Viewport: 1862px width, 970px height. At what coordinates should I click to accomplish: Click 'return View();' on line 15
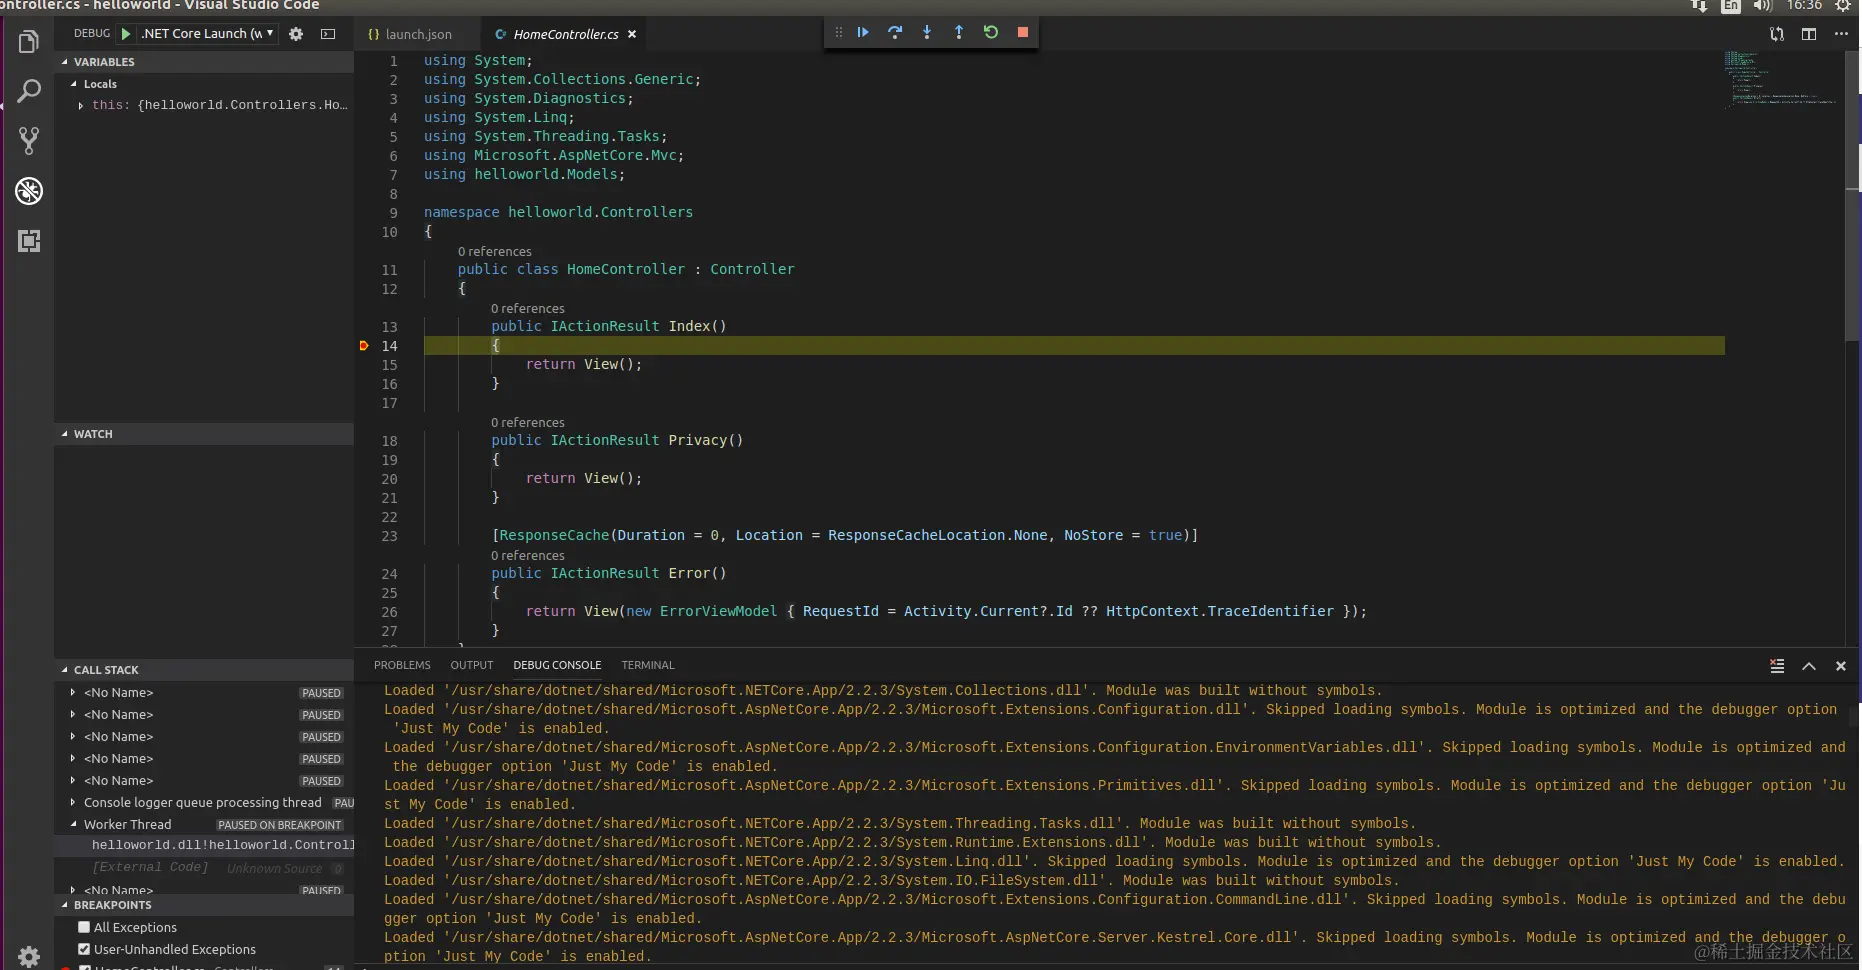click(x=584, y=365)
